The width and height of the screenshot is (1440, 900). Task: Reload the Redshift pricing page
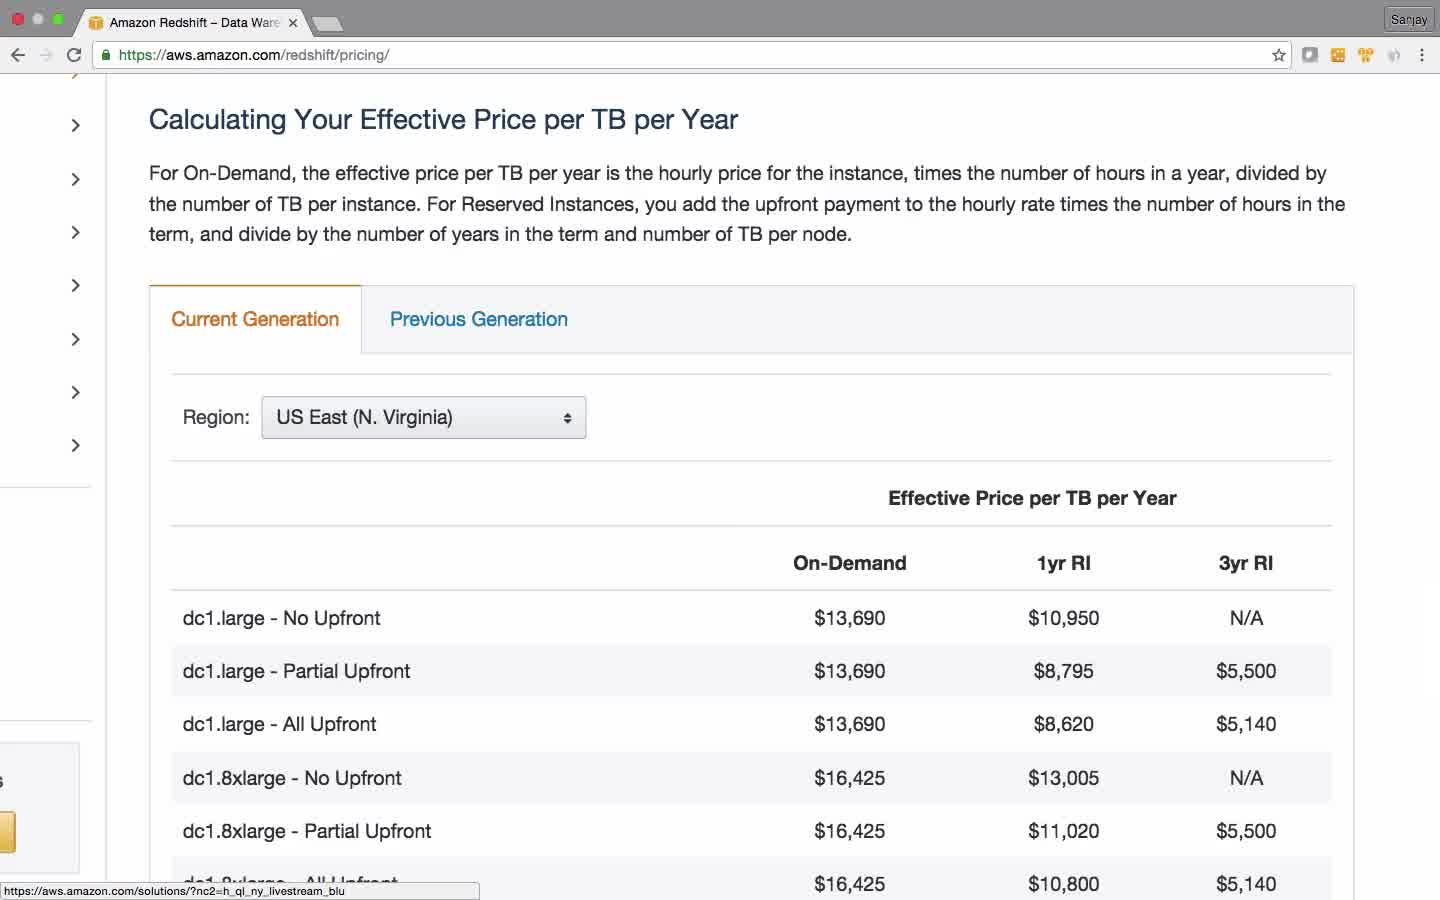(x=74, y=55)
